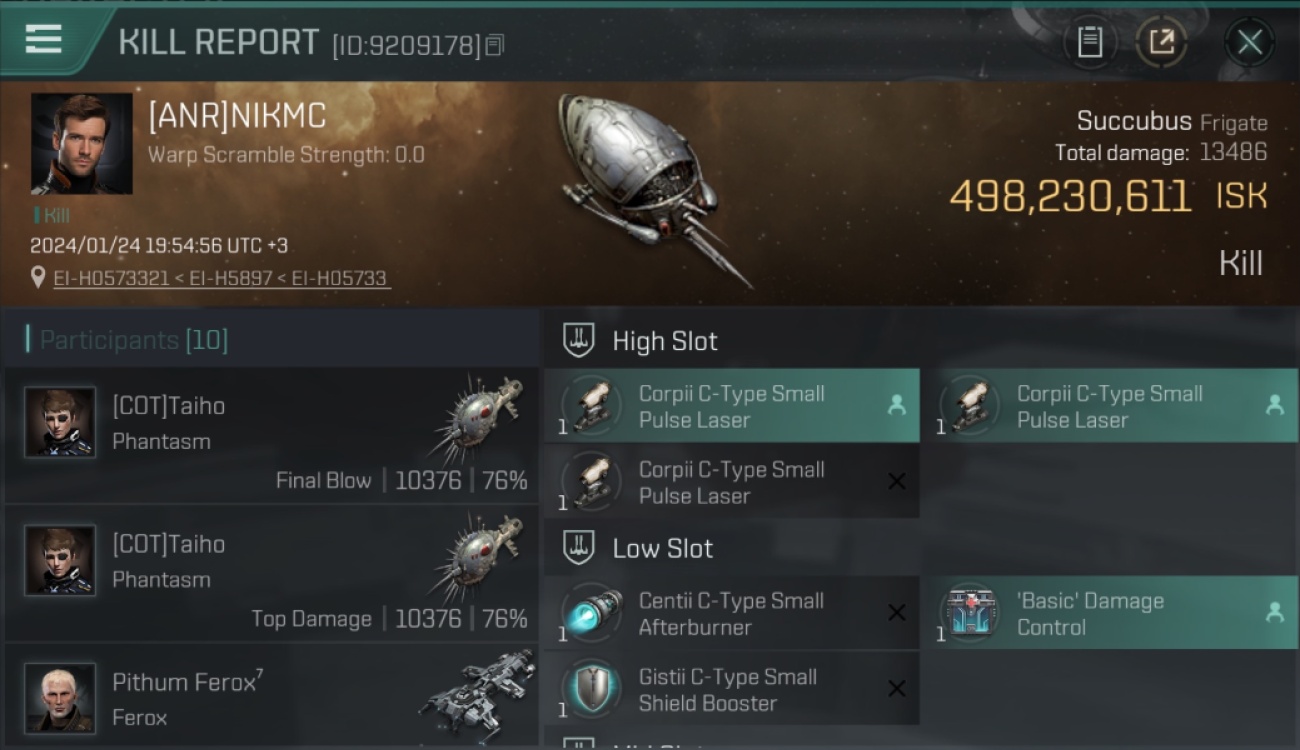
Task: Open Taiho Final Blow participant entry
Action: point(271,435)
